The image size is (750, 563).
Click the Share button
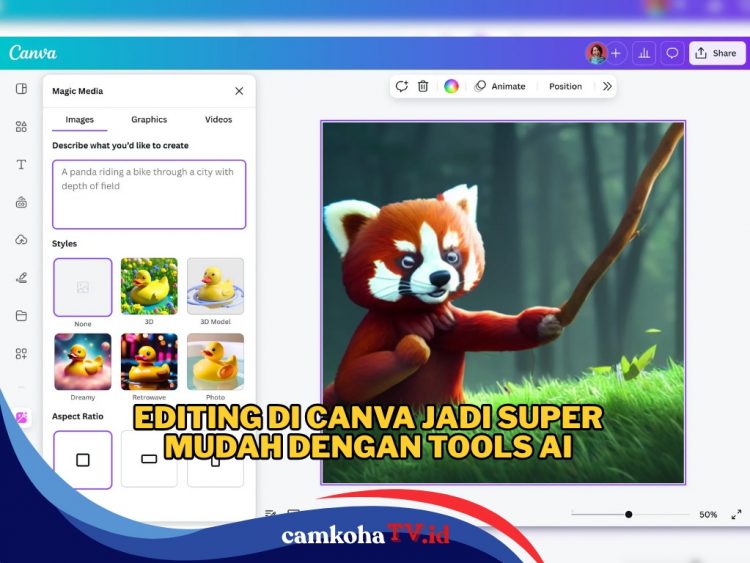click(717, 53)
